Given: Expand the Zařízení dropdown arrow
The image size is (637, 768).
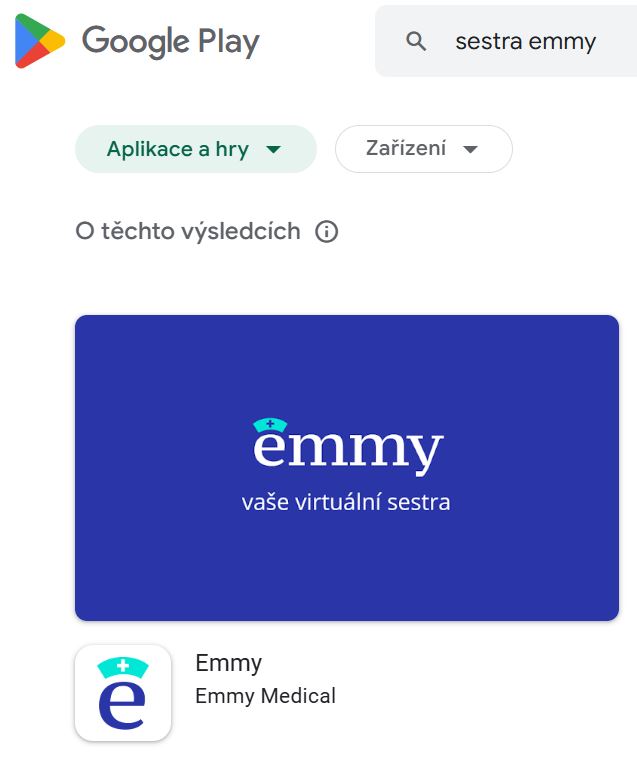Looking at the screenshot, I should 470,149.
